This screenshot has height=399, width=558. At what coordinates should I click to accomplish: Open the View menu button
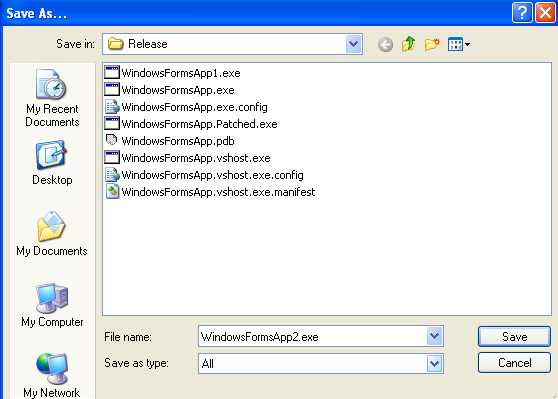[x=459, y=44]
